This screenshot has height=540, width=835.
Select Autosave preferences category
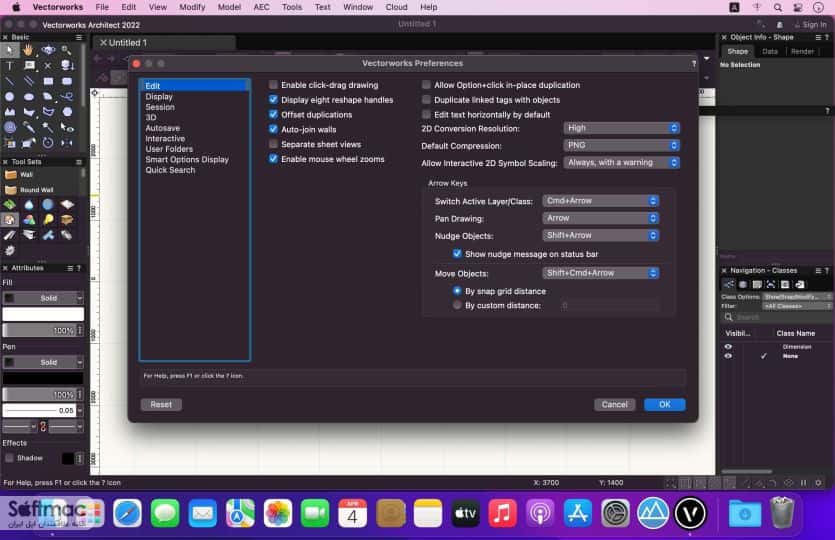pyautogui.click(x=162, y=128)
